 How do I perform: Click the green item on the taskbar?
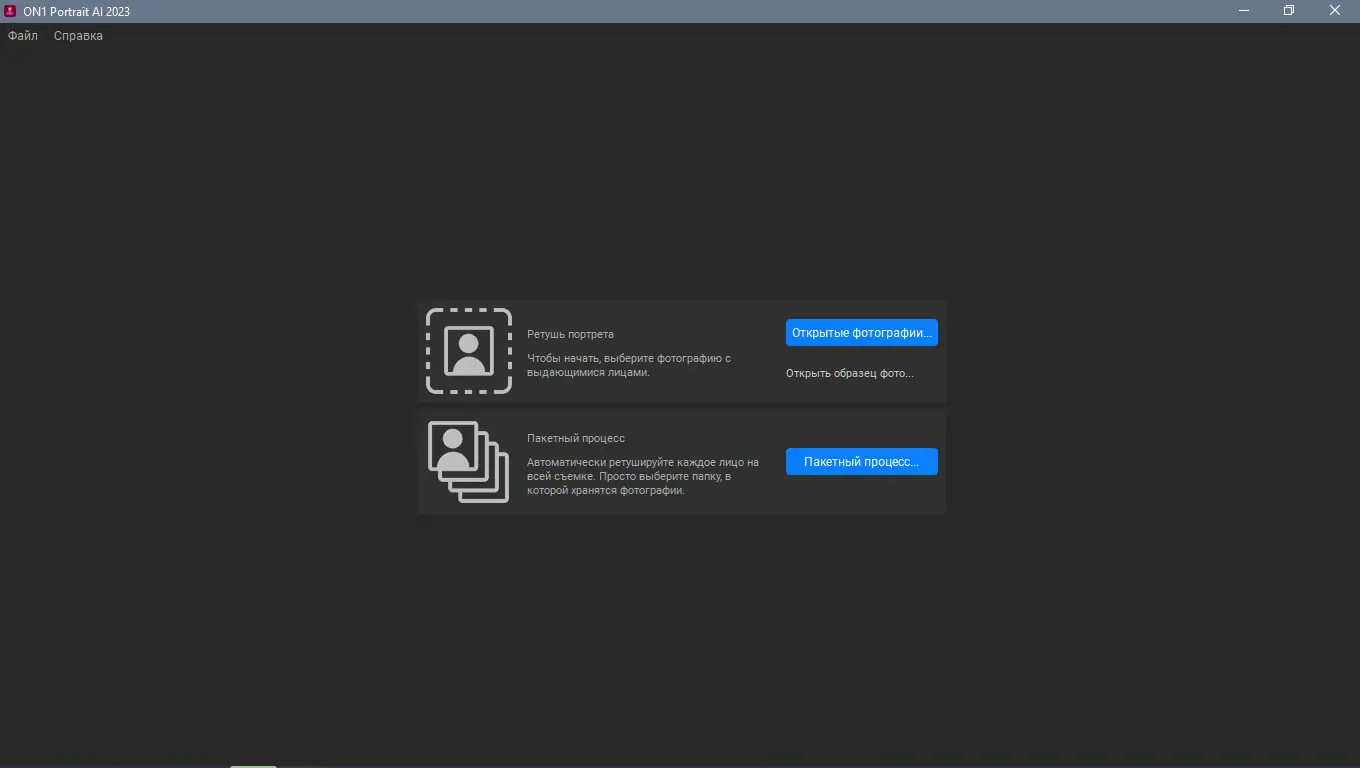(252, 766)
